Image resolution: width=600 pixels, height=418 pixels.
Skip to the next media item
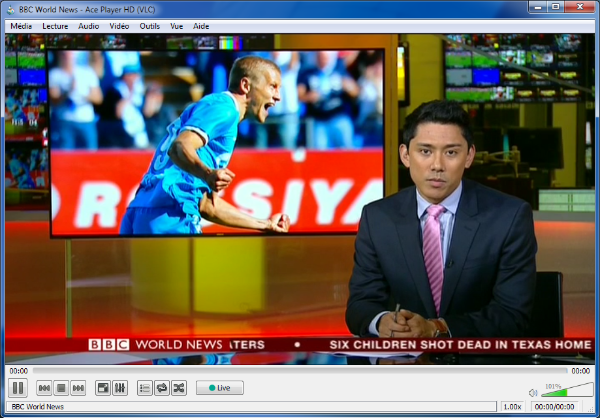pos(78,388)
